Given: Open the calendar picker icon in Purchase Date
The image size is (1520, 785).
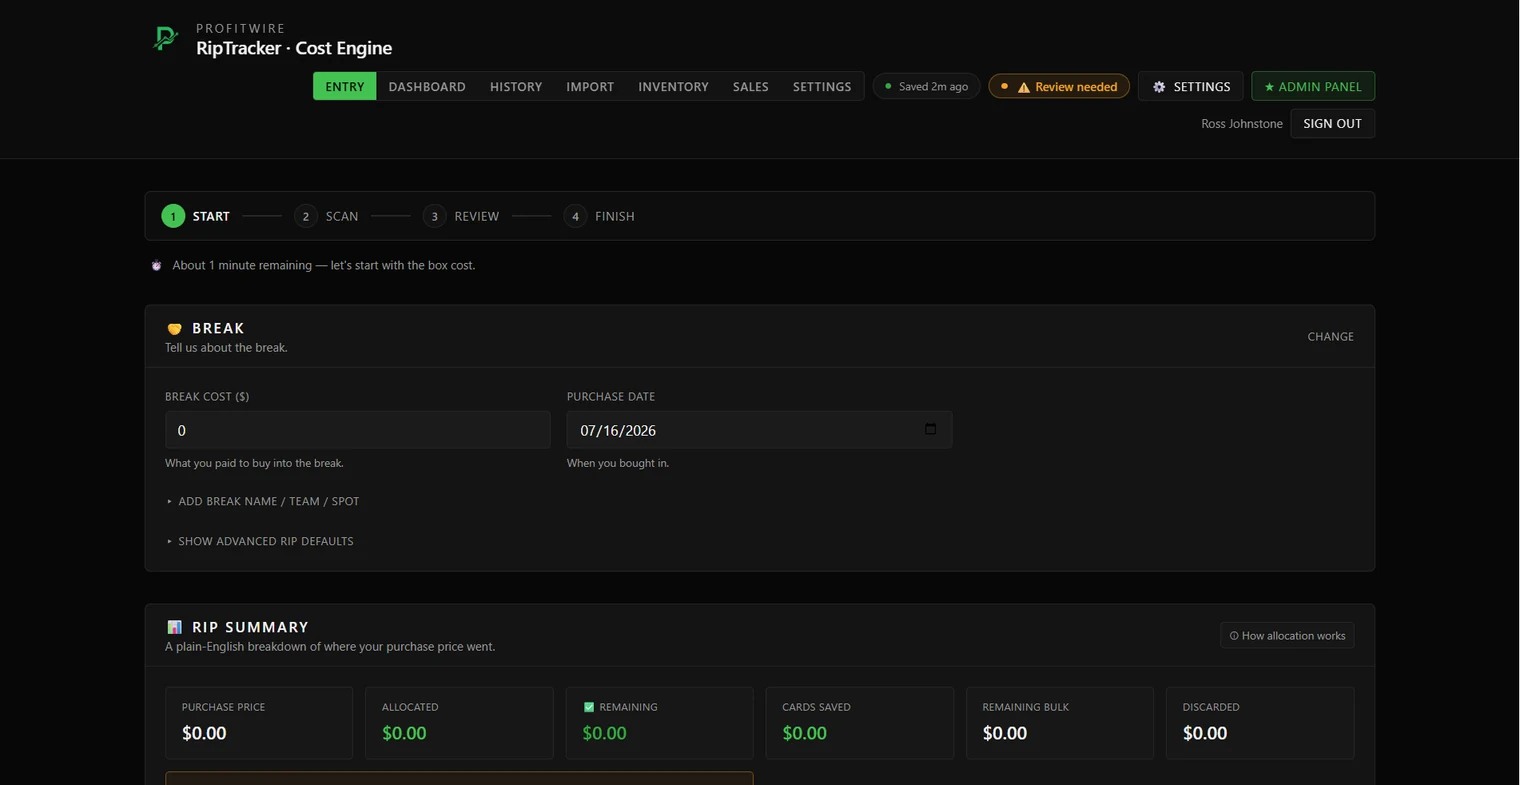Looking at the screenshot, I should 930,429.
